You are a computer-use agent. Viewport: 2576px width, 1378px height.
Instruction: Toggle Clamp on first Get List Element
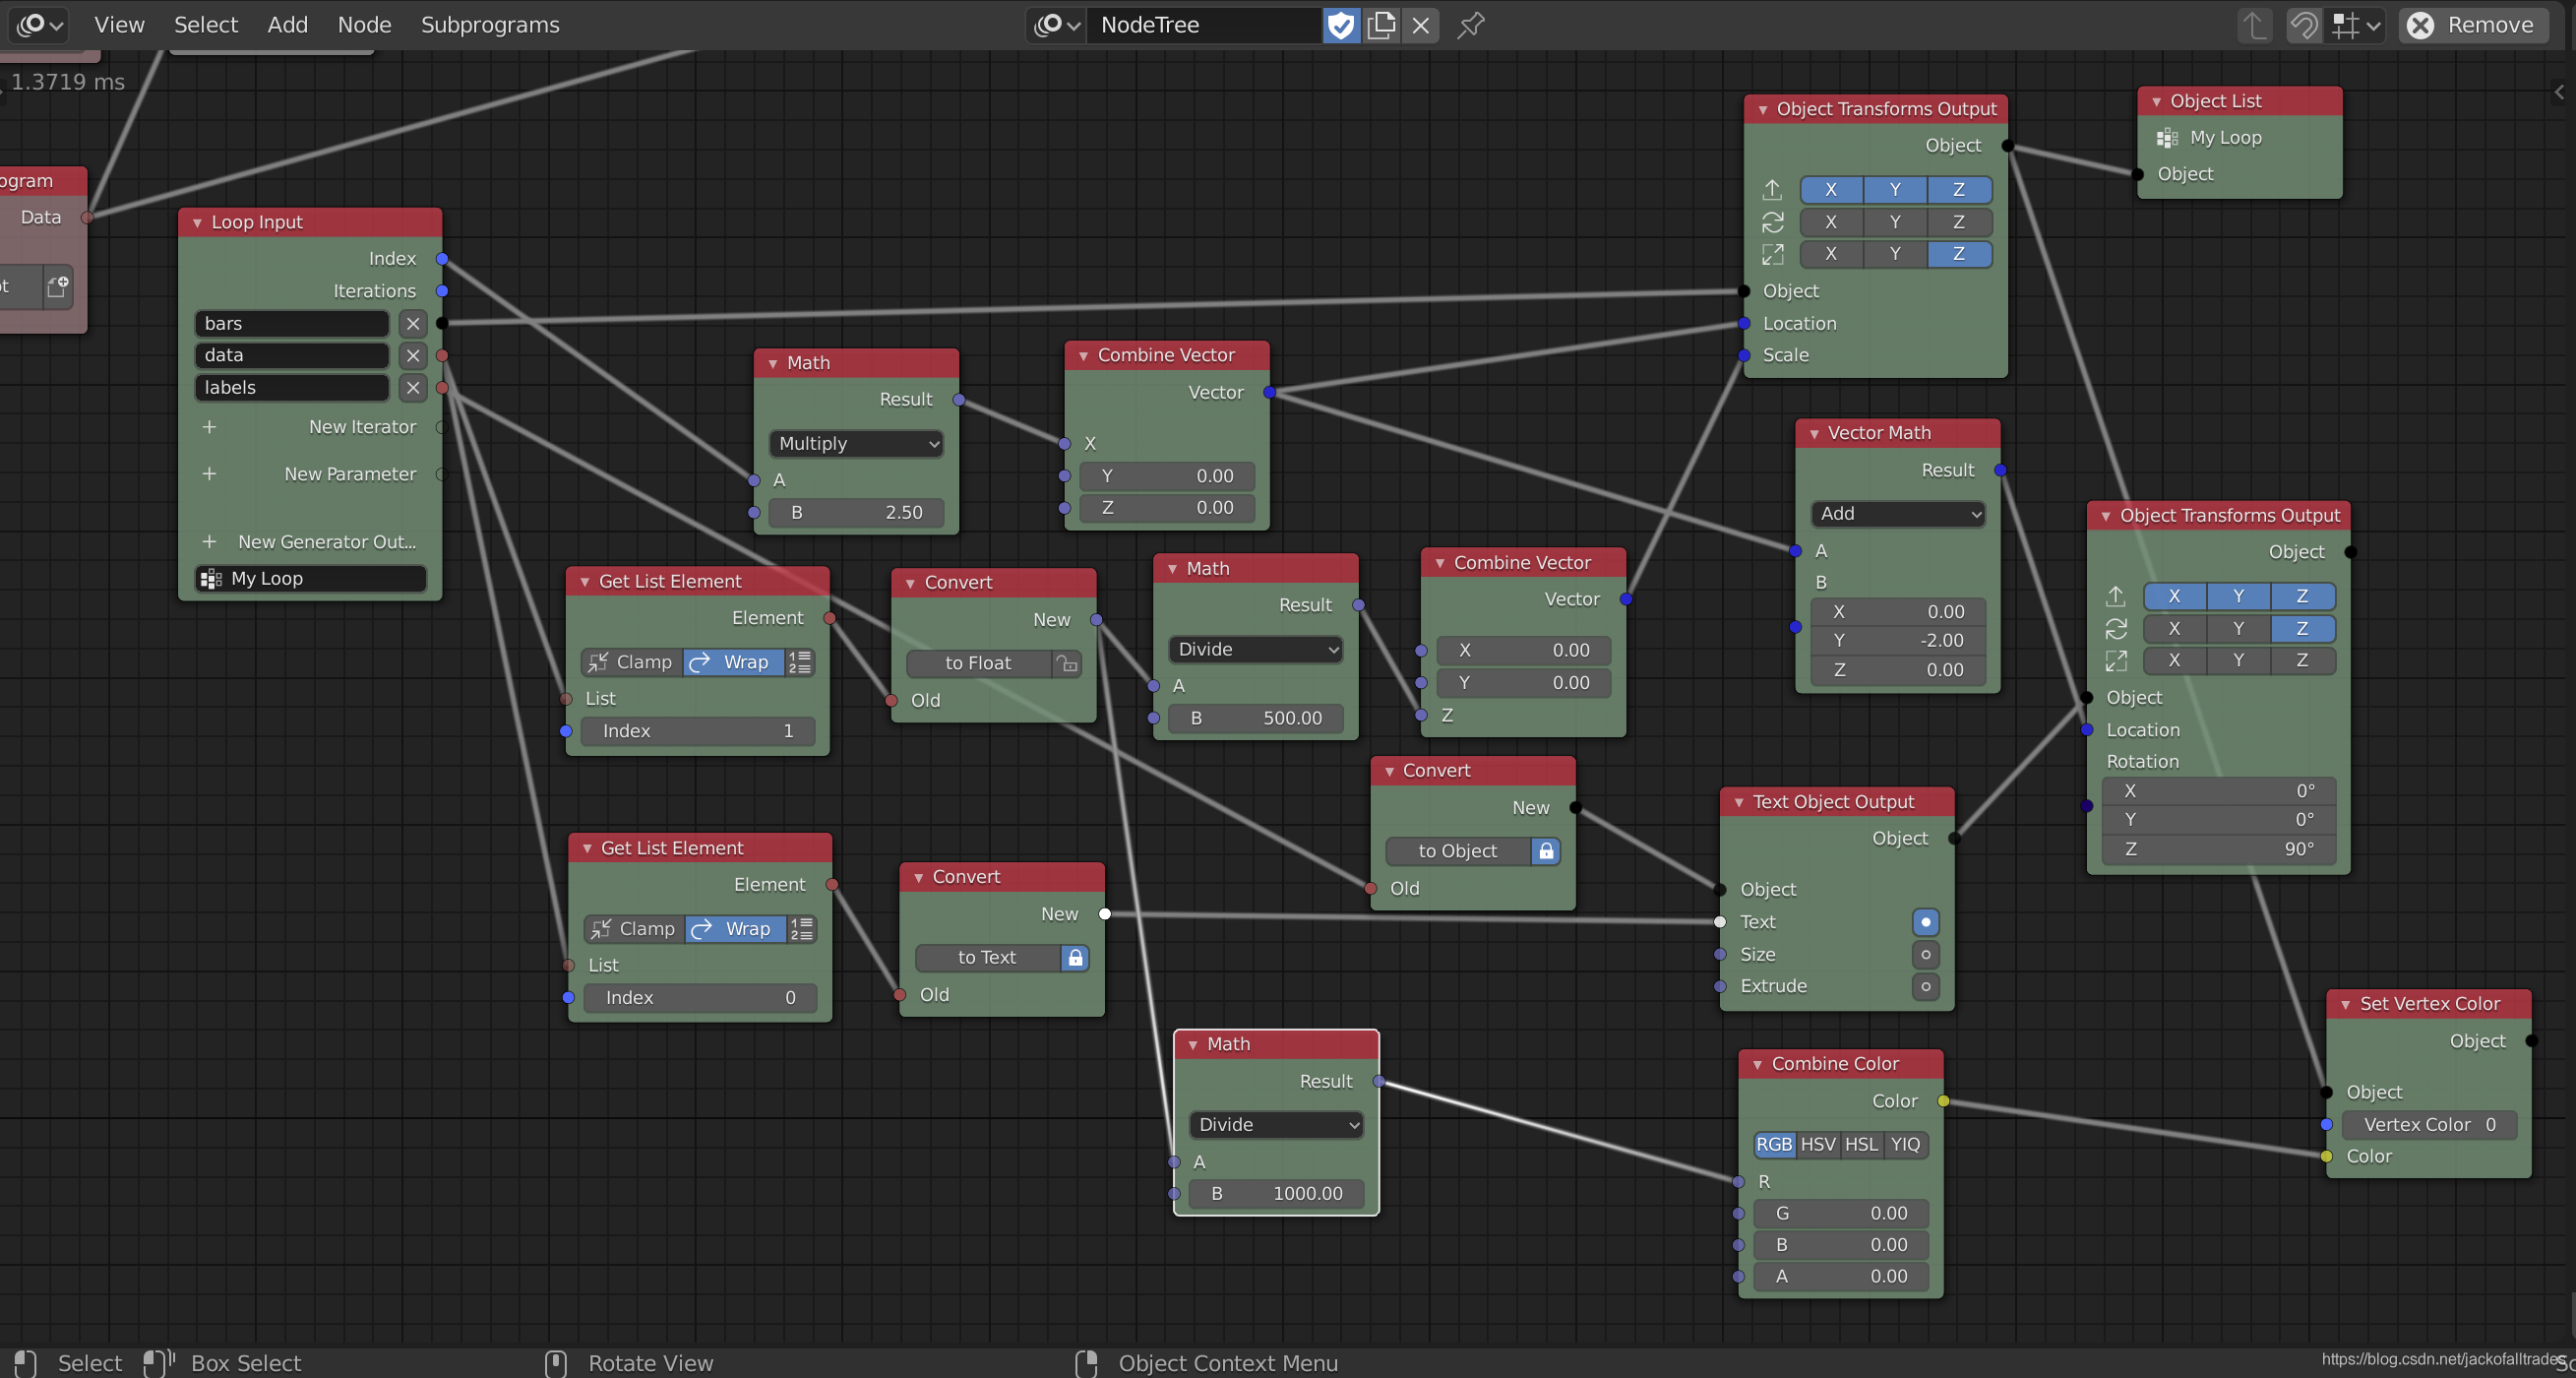pyautogui.click(x=632, y=662)
